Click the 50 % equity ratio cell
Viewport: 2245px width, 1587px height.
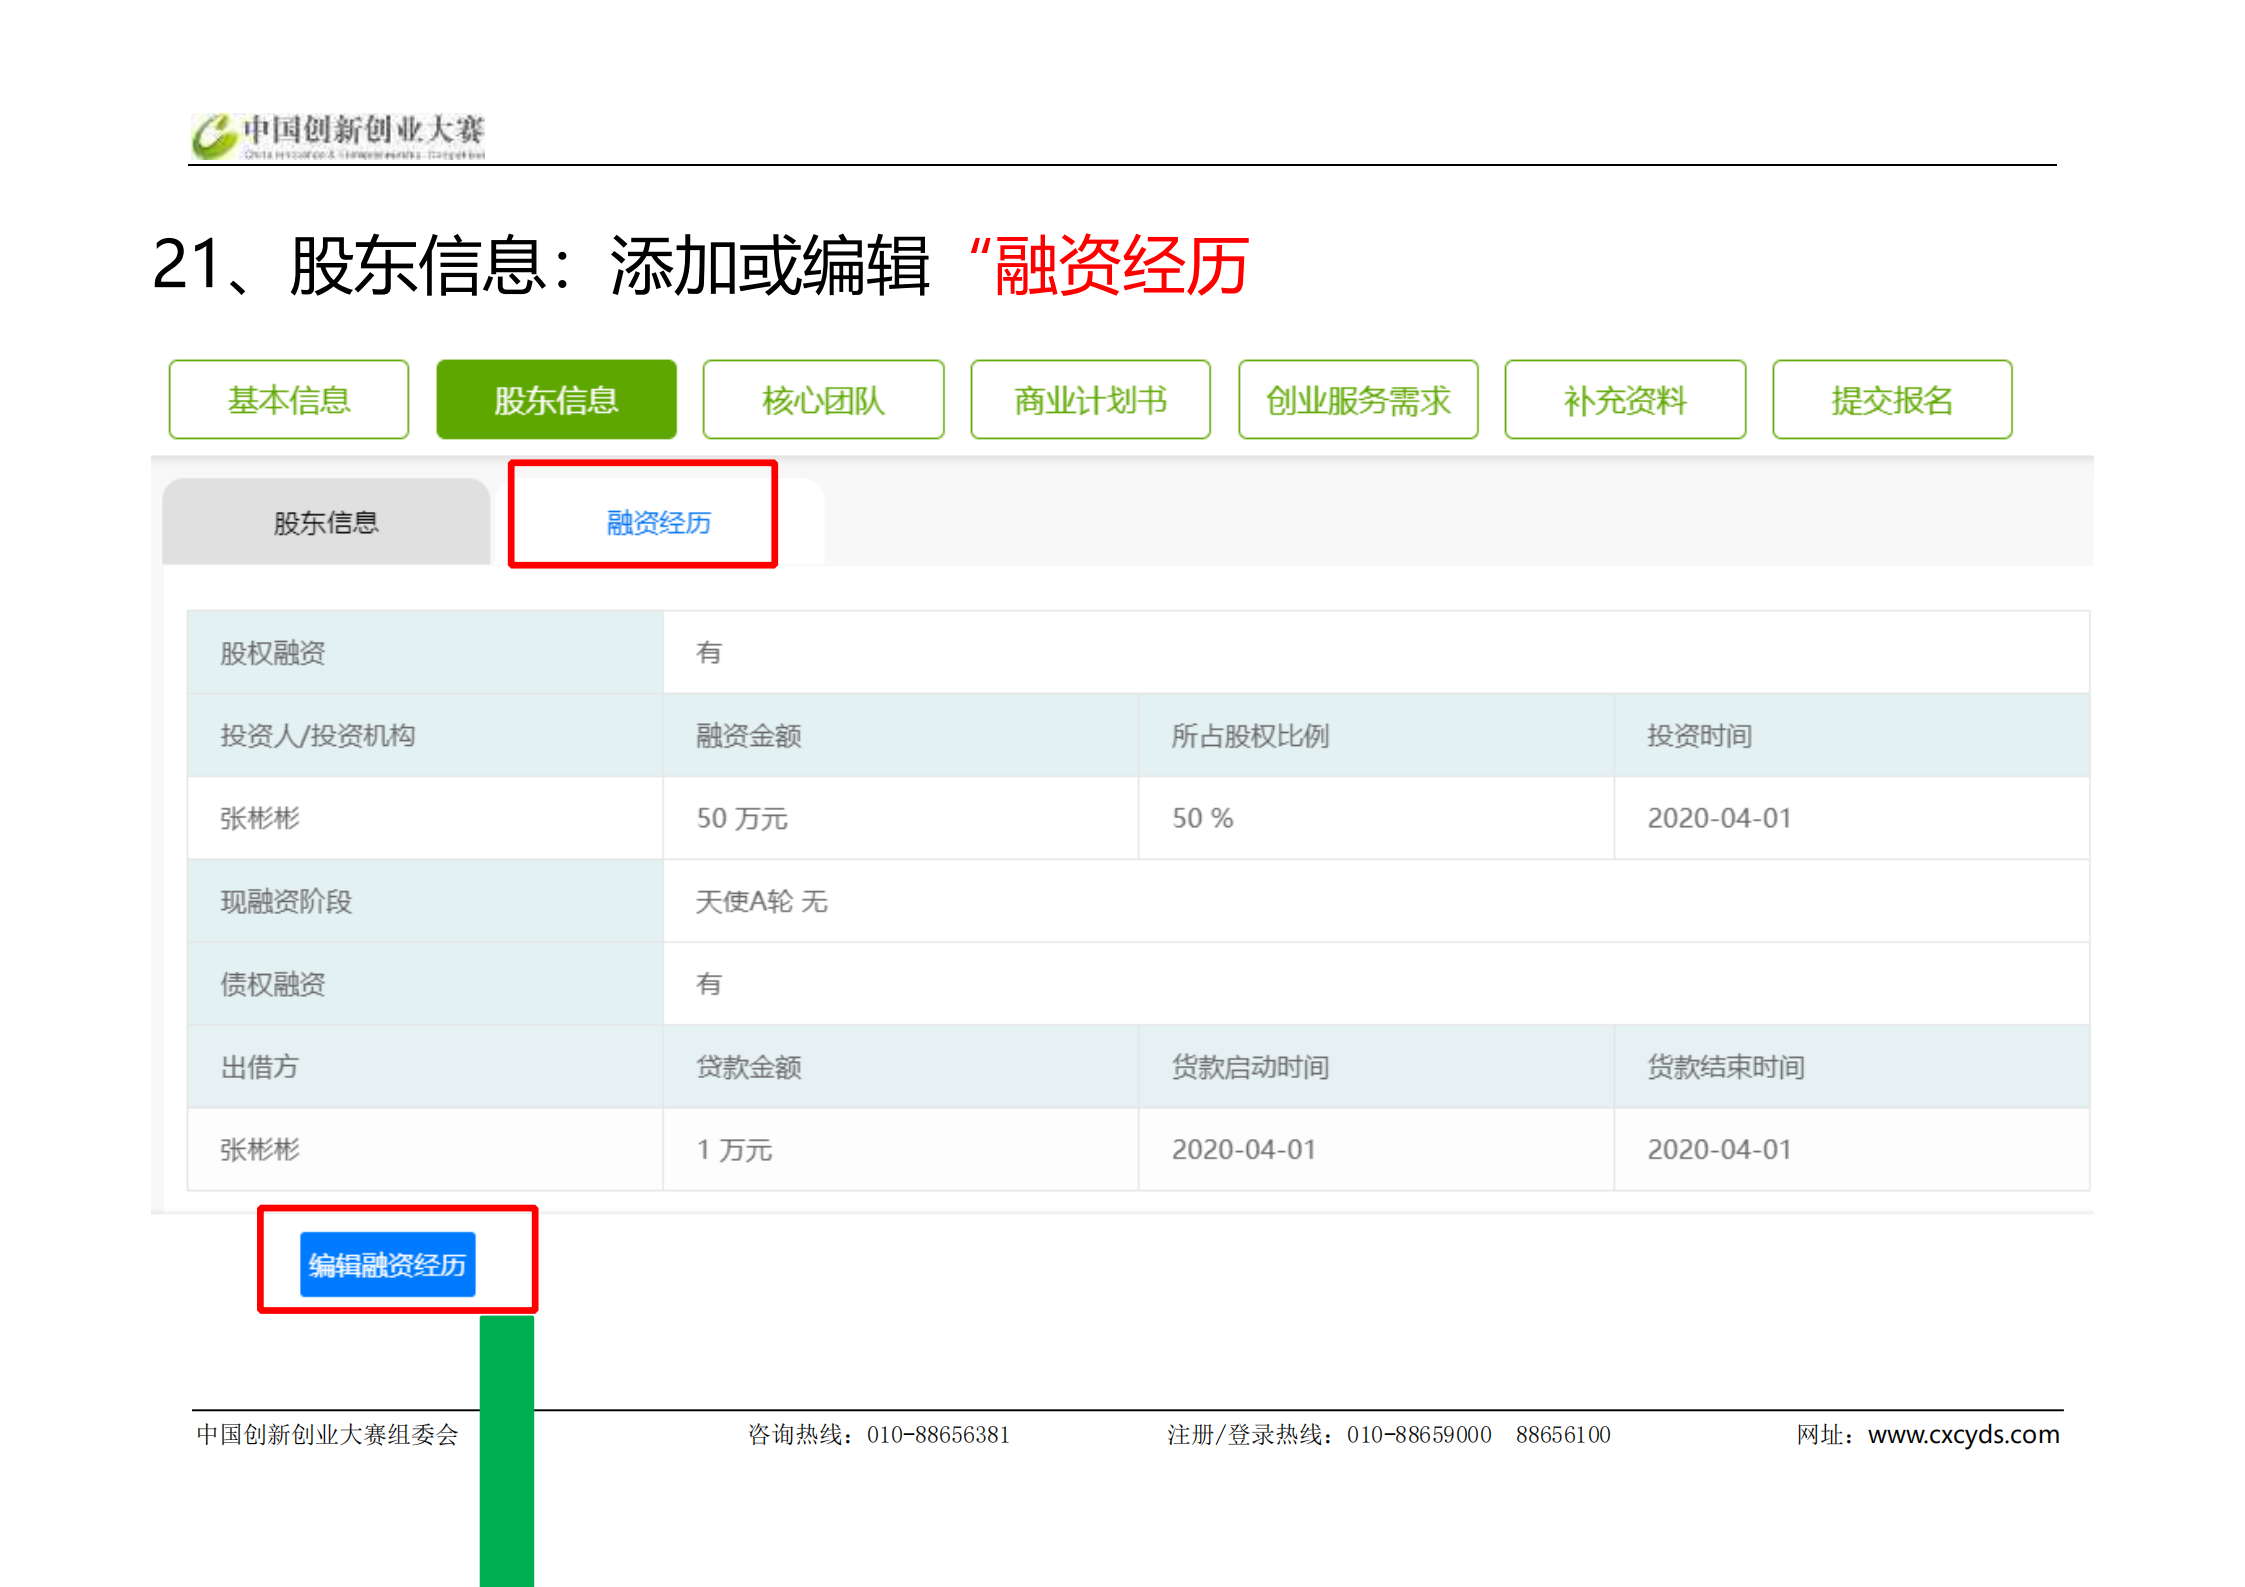click(x=1202, y=818)
